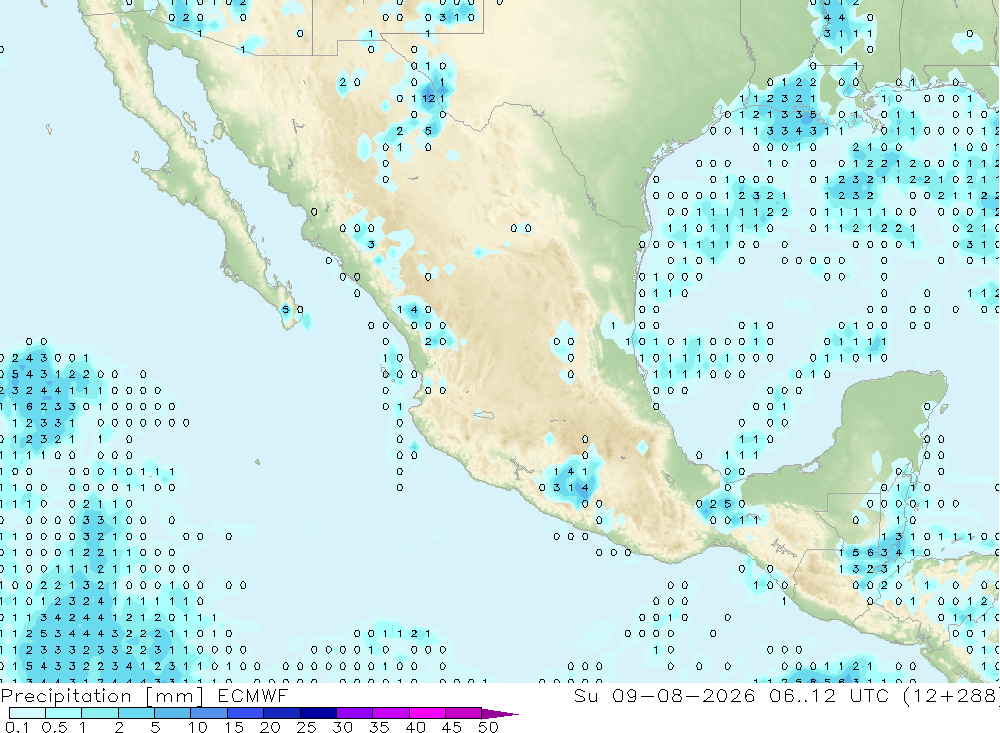Click legend value '40'
Viewport: 1000px width, 733px height.
pyautogui.click(x=415, y=727)
